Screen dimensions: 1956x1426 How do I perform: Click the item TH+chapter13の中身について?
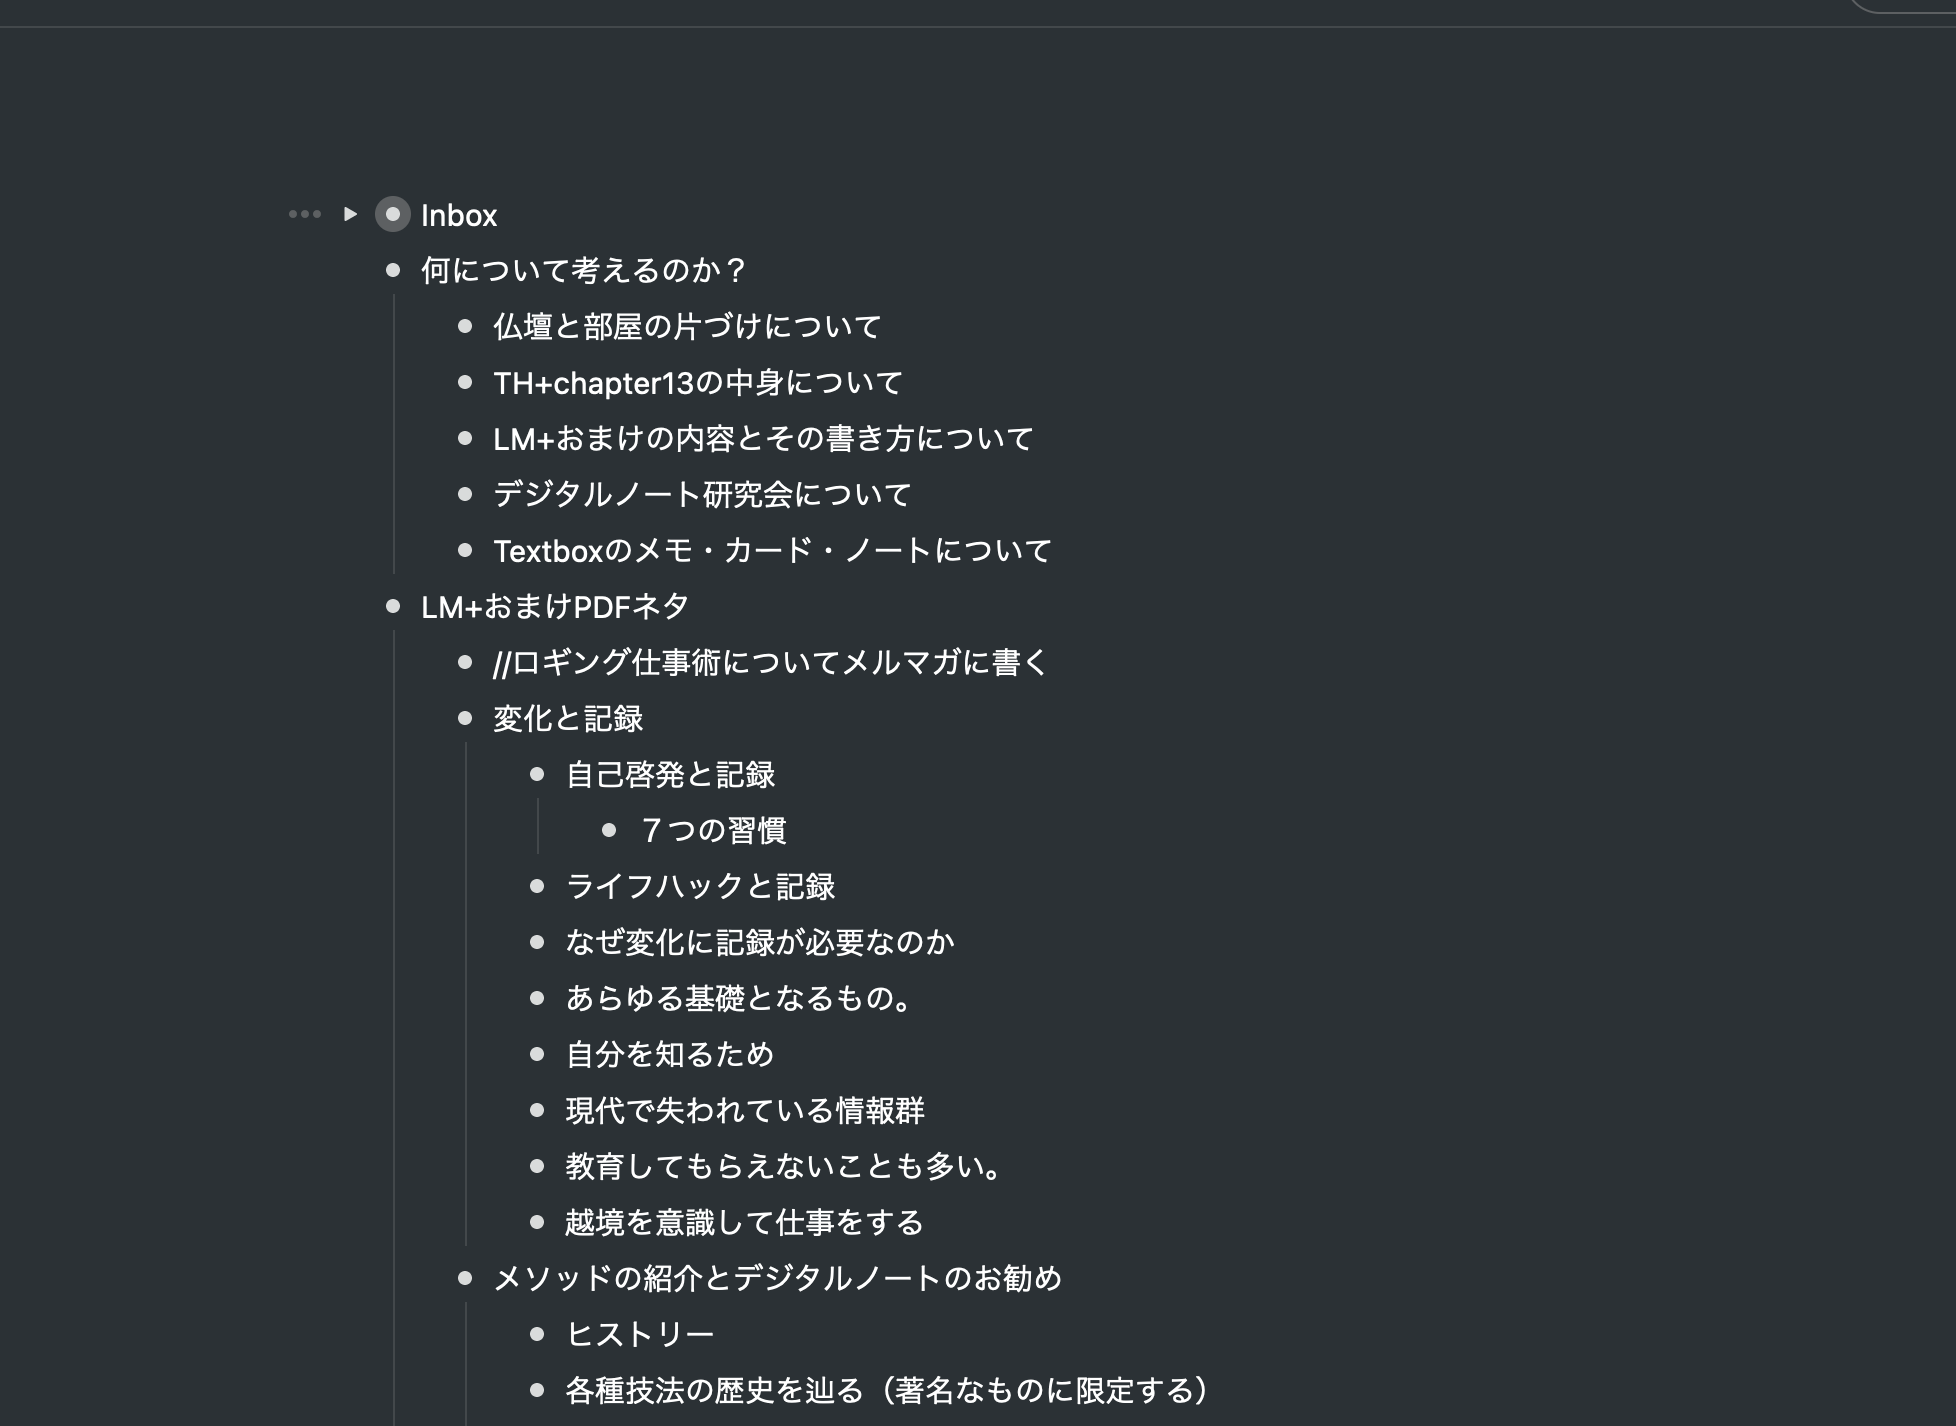(x=697, y=382)
